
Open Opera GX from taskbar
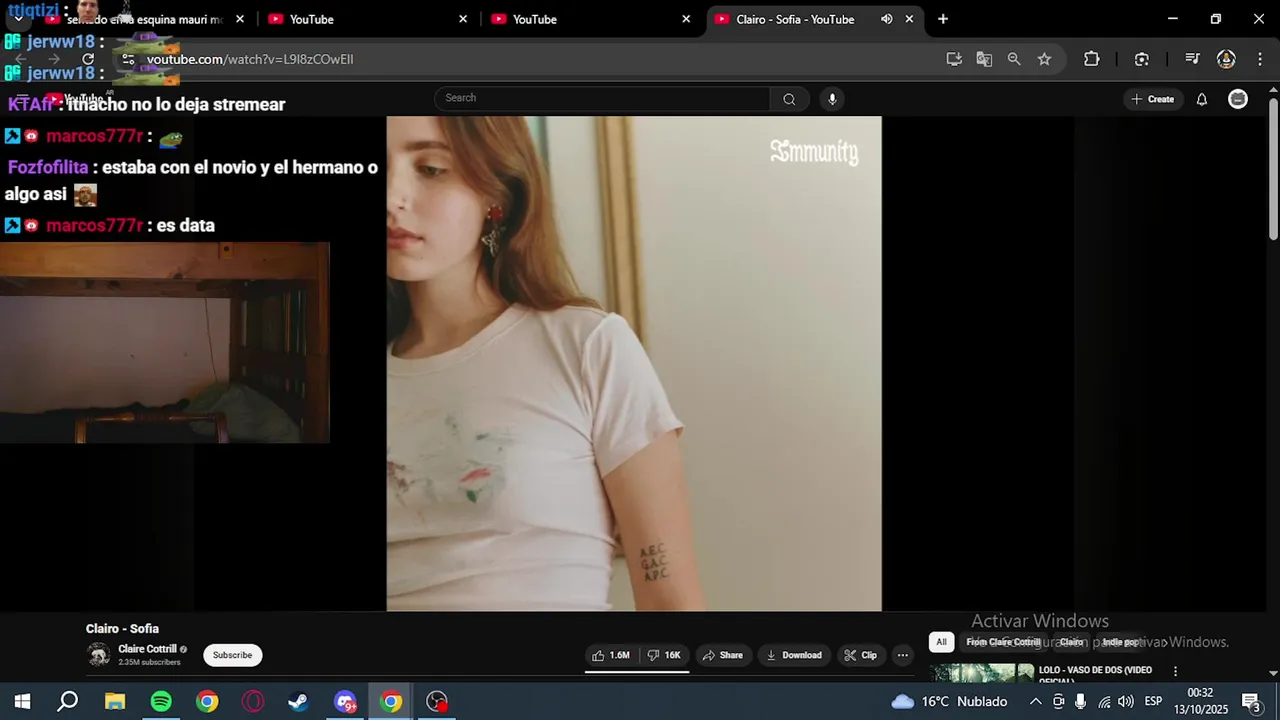click(253, 702)
